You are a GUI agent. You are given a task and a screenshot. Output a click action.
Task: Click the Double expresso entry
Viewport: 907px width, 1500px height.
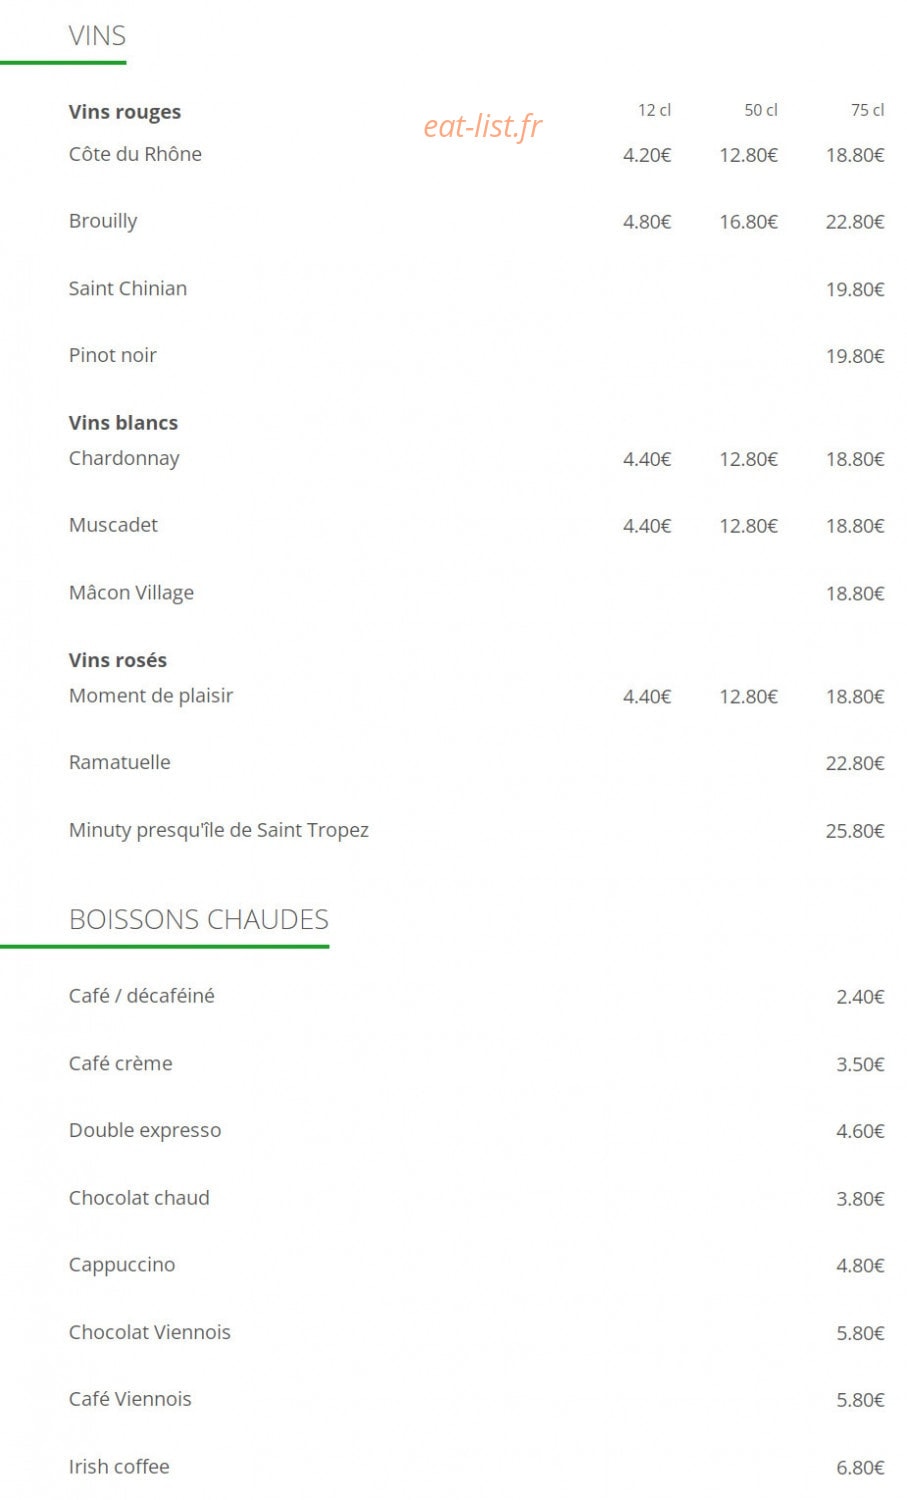coord(145,1131)
